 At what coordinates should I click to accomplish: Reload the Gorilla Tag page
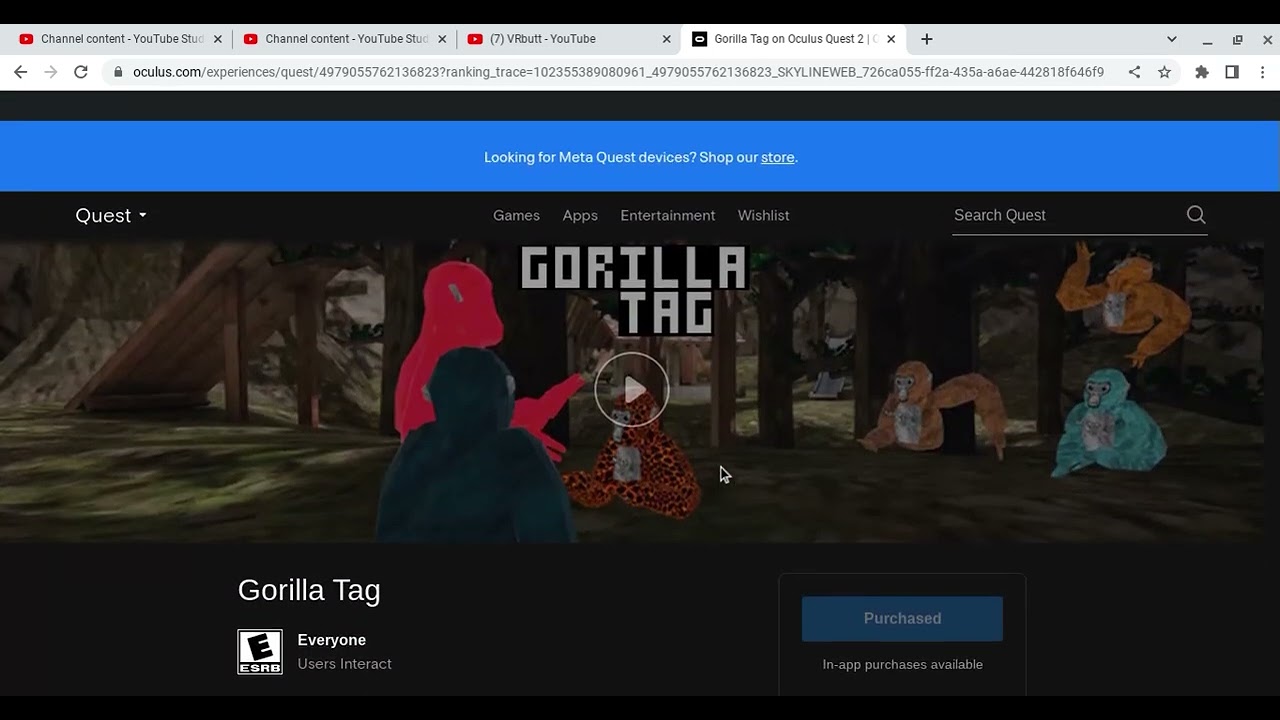coord(81,72)
